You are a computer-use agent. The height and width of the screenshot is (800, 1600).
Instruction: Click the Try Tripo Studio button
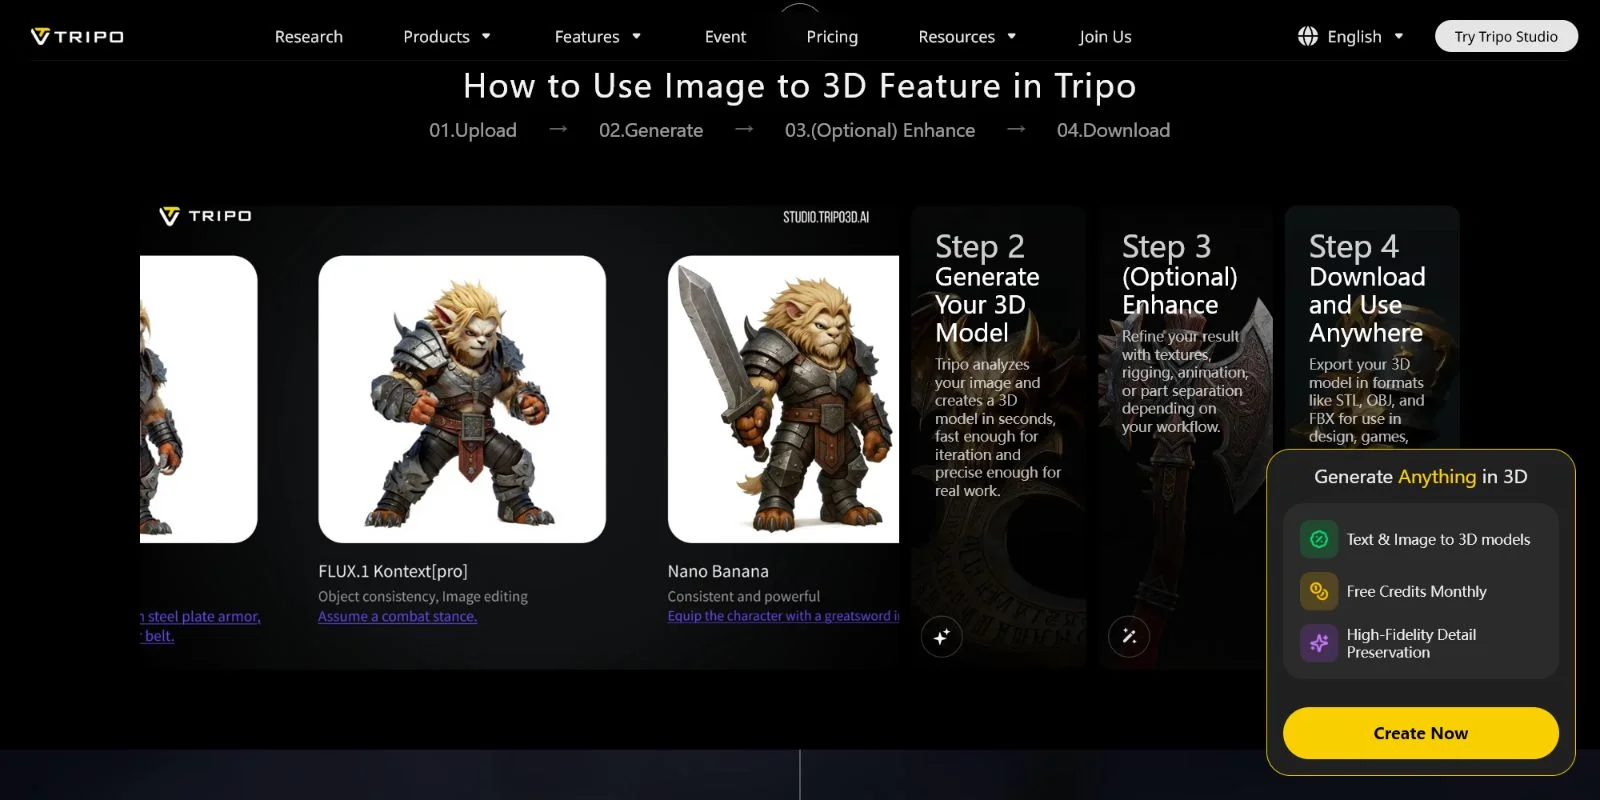(1506, 36)
